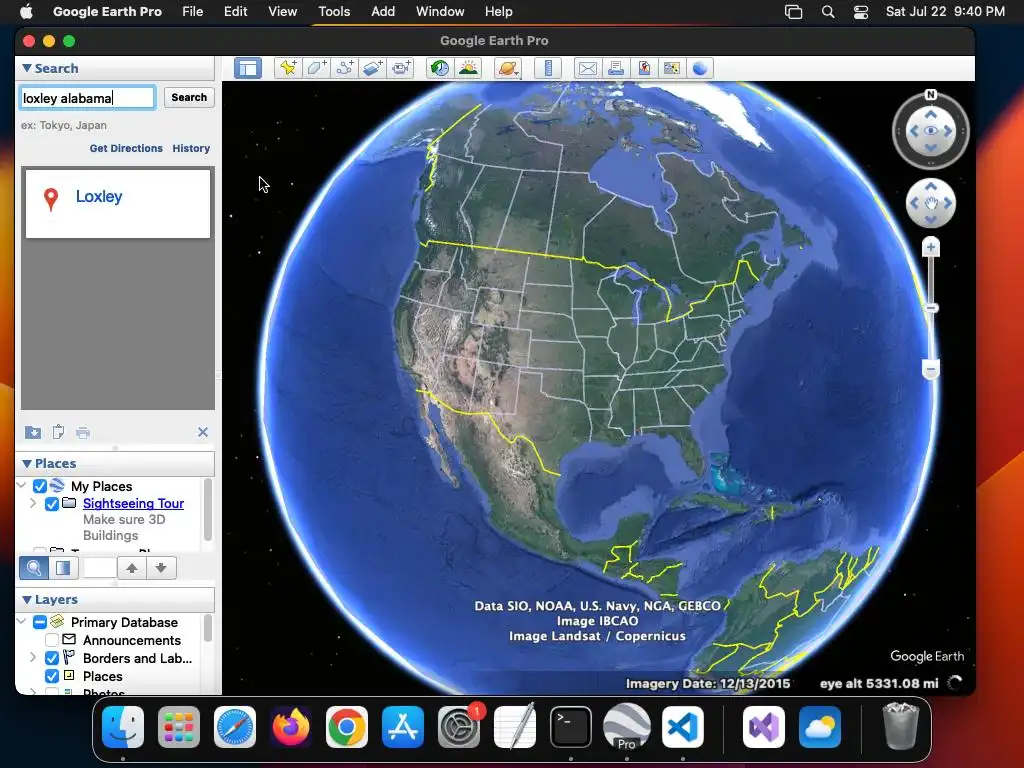Expand the Borders and Labels layer
This screenshot has width=1024, height=768.
pyautogui.click(x=33, y=658)
